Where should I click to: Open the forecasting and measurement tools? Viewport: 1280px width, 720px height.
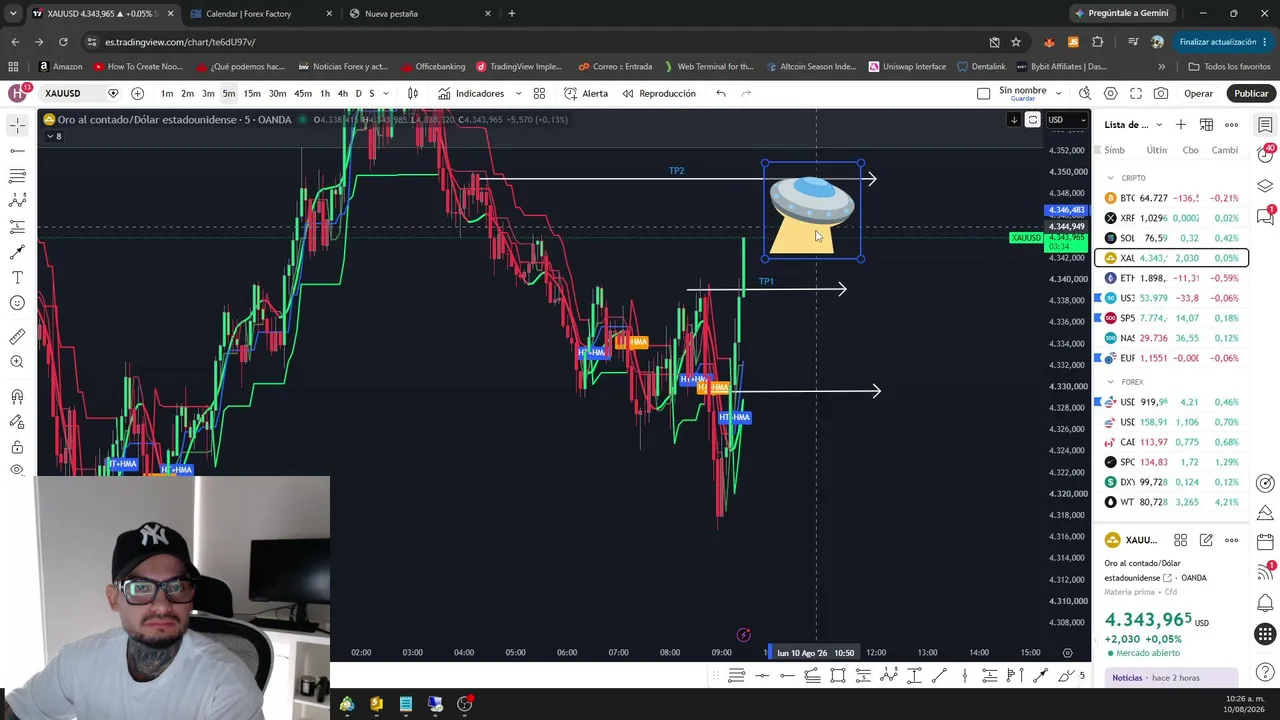coord(17,227)
